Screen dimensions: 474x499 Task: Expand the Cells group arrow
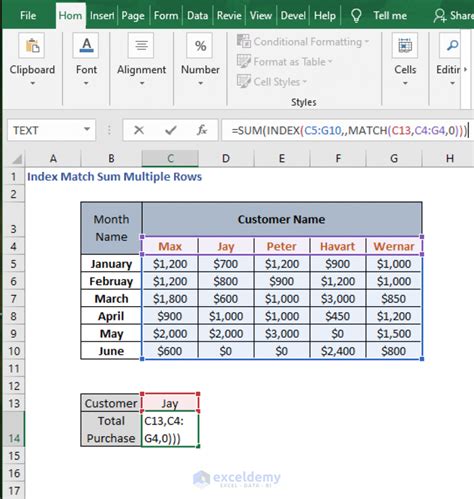tap(405, 83)
